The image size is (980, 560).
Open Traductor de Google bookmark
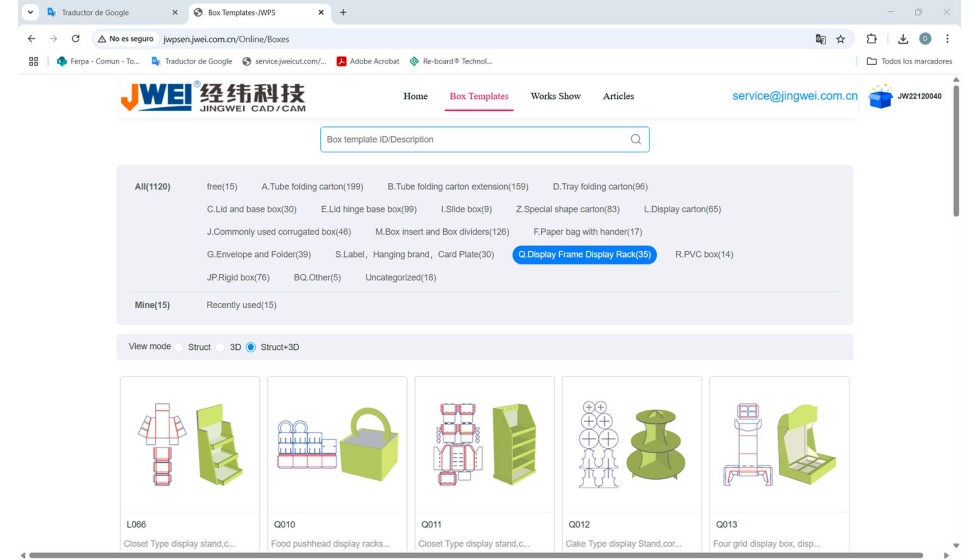192,61
